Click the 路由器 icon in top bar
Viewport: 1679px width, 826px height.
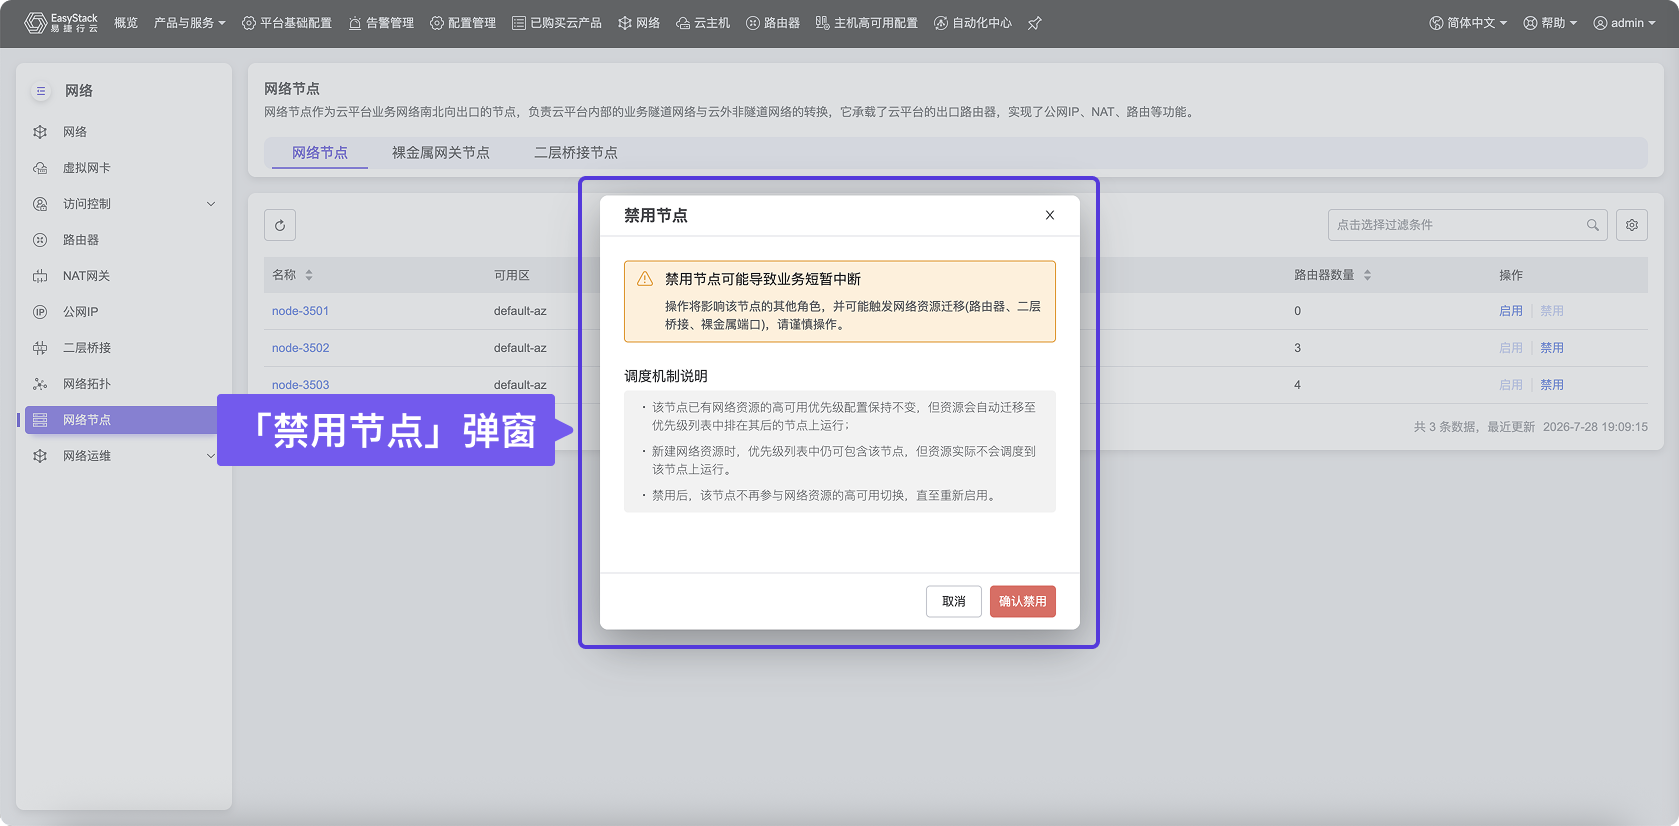coord(753,23)
